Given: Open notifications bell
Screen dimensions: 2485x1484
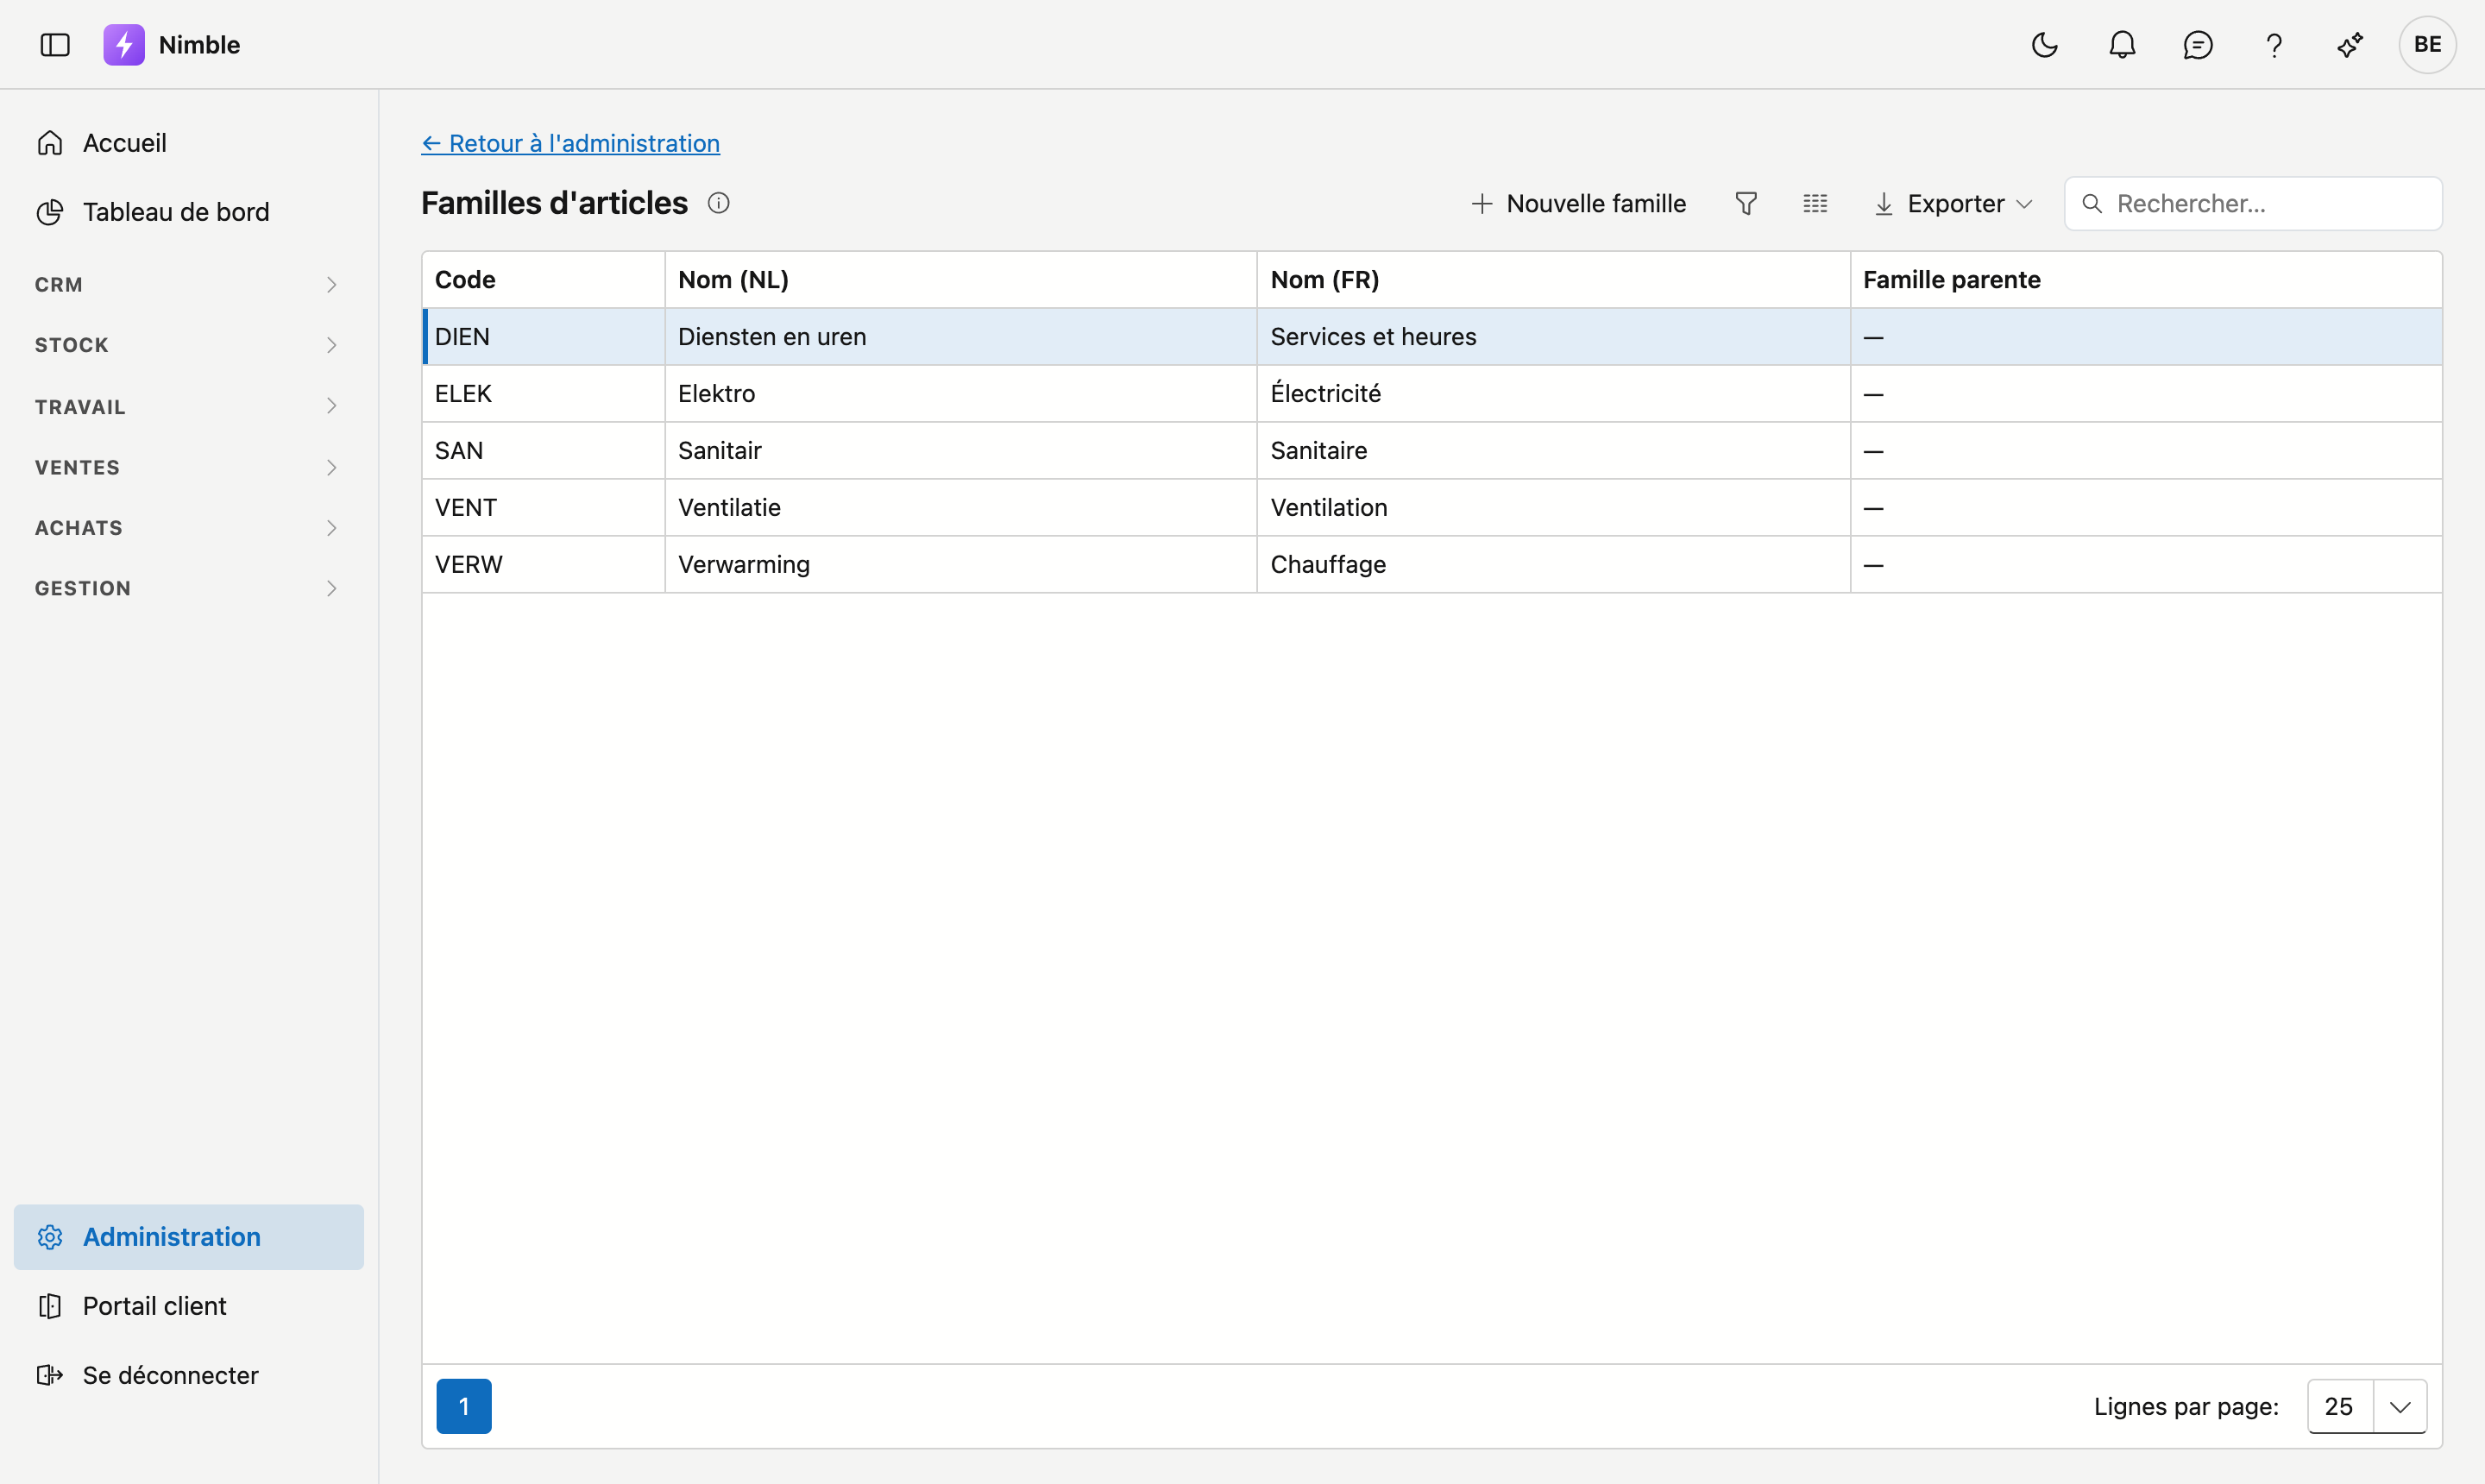Looking at the screenshot, I should pos(2122,45).
